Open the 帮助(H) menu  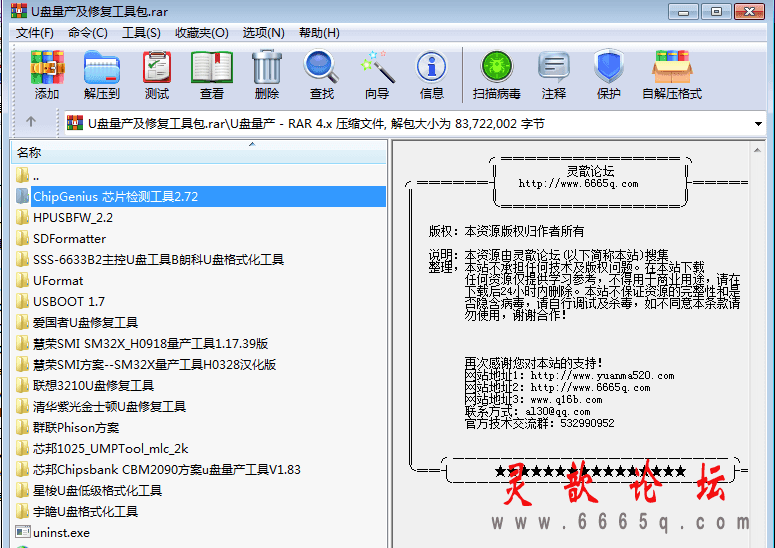[319, 33]
